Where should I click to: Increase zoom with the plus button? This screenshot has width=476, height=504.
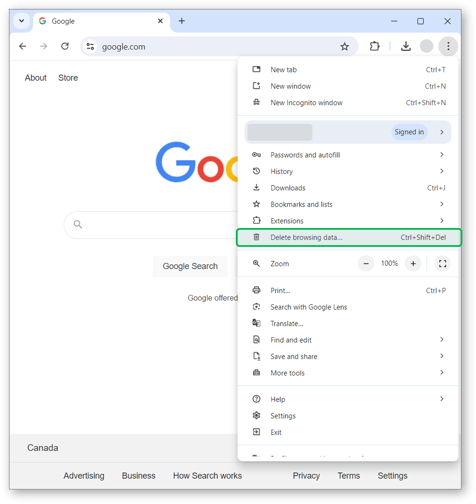tap(413, 264)
